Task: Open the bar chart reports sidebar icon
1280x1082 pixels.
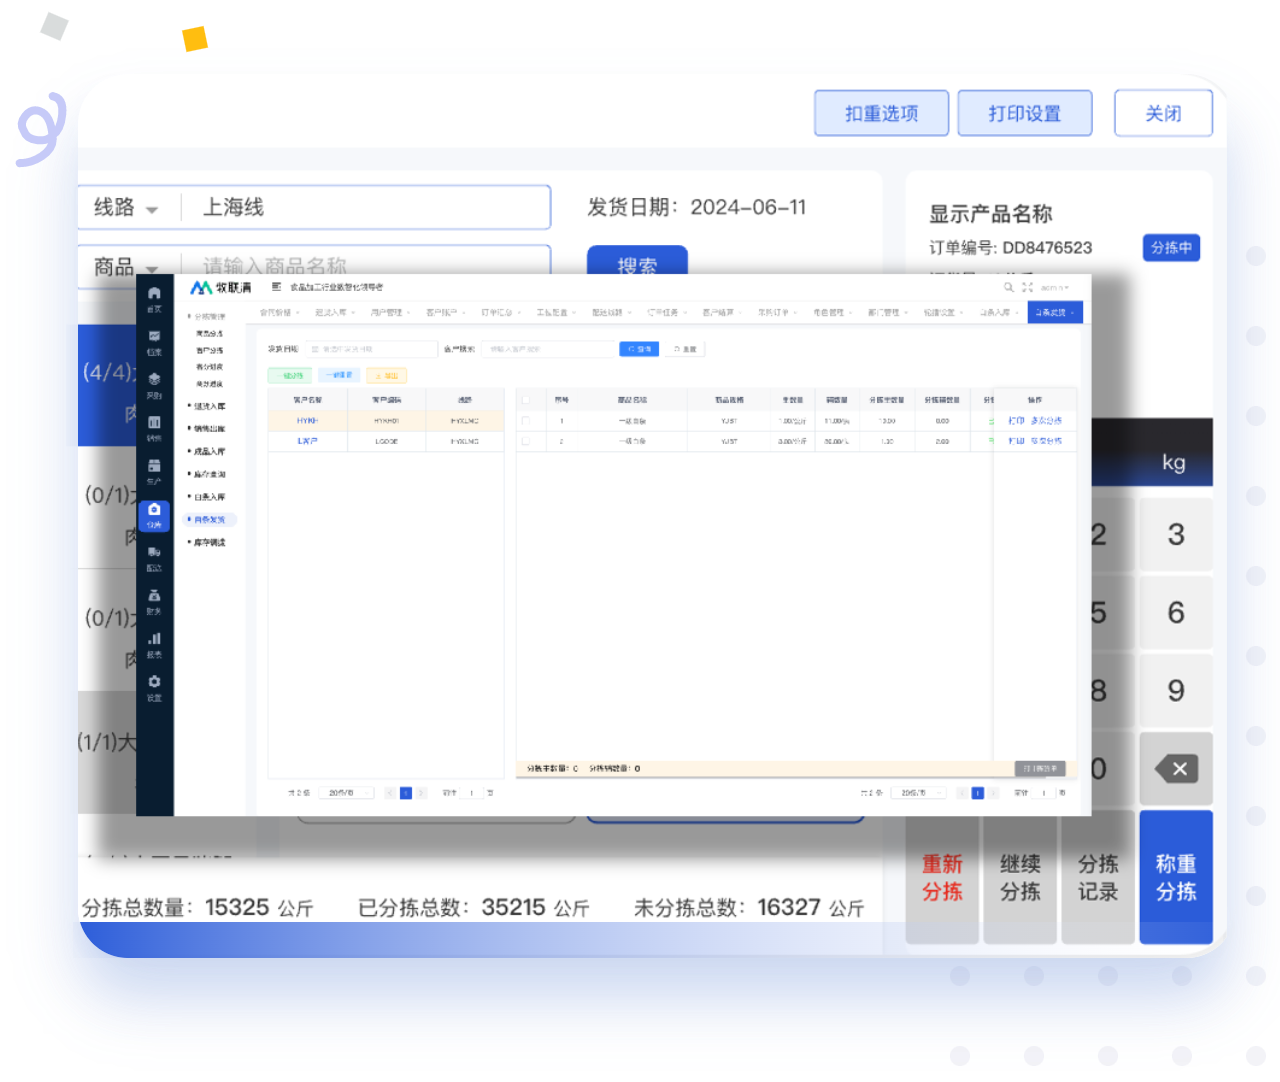Action: (x=154, y=642)
